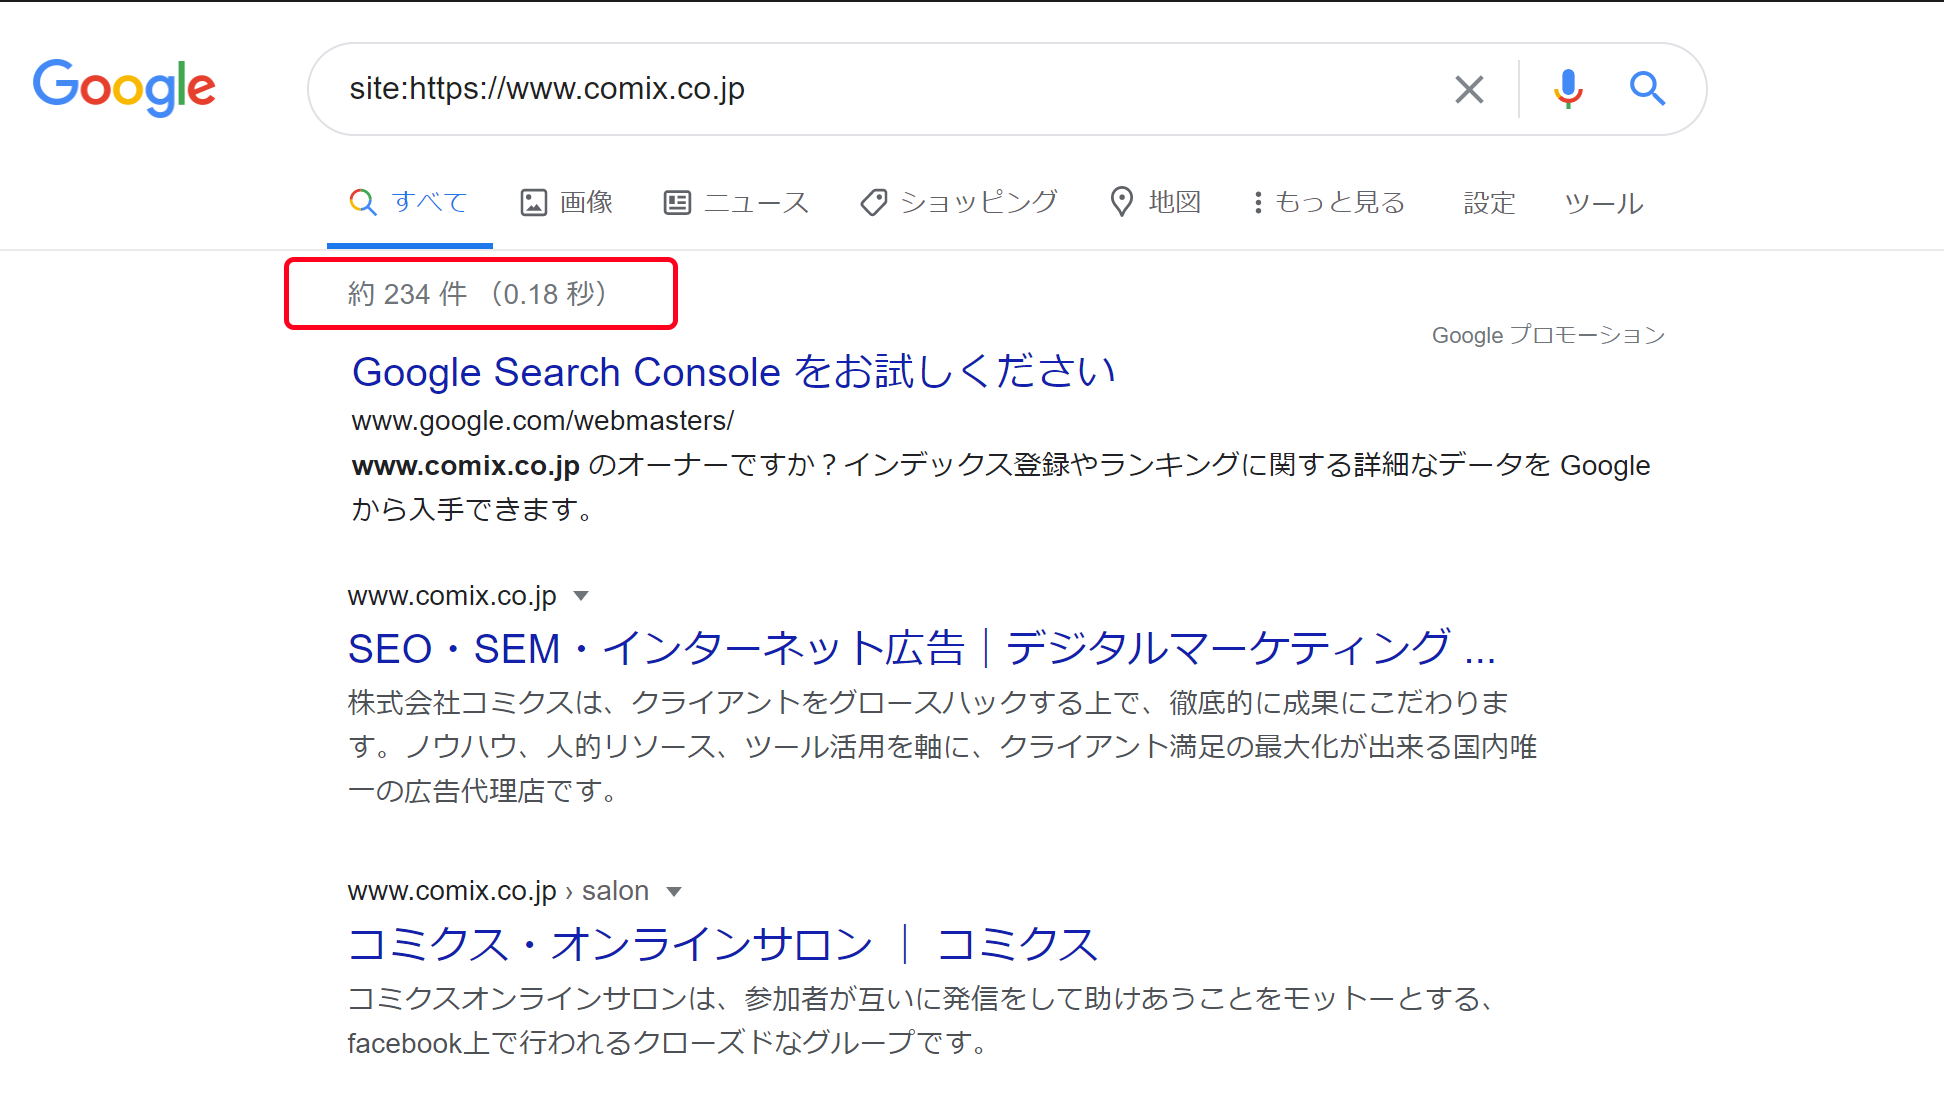Open the SEO・SEM・インターネット広告 result
1944x1120 pixels.
(x=922, y=649)
